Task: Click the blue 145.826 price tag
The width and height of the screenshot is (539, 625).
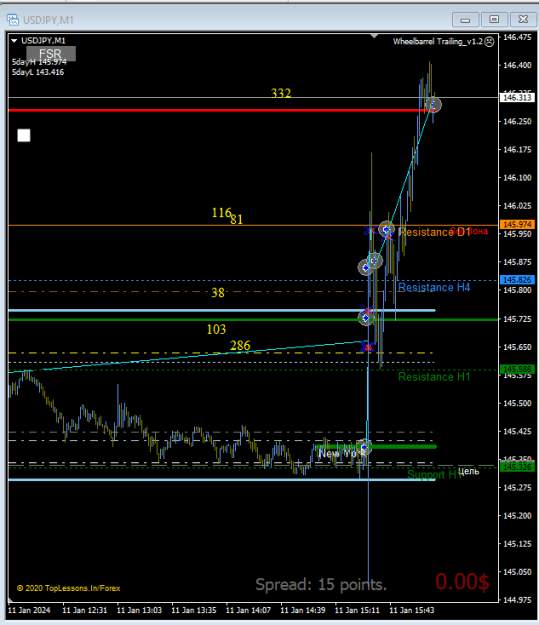Action: [x=517, y=280]
